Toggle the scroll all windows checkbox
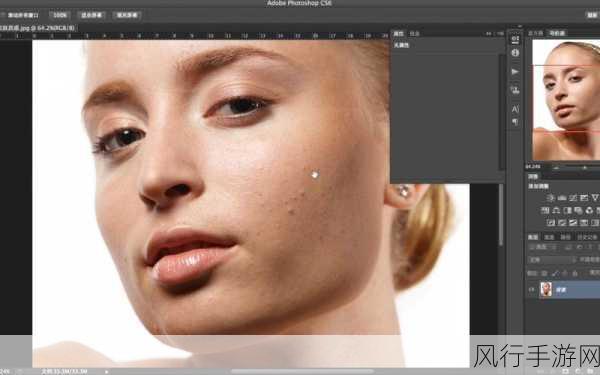The height and width of the screenshot is (375, 600). click(x=3, y=15)
